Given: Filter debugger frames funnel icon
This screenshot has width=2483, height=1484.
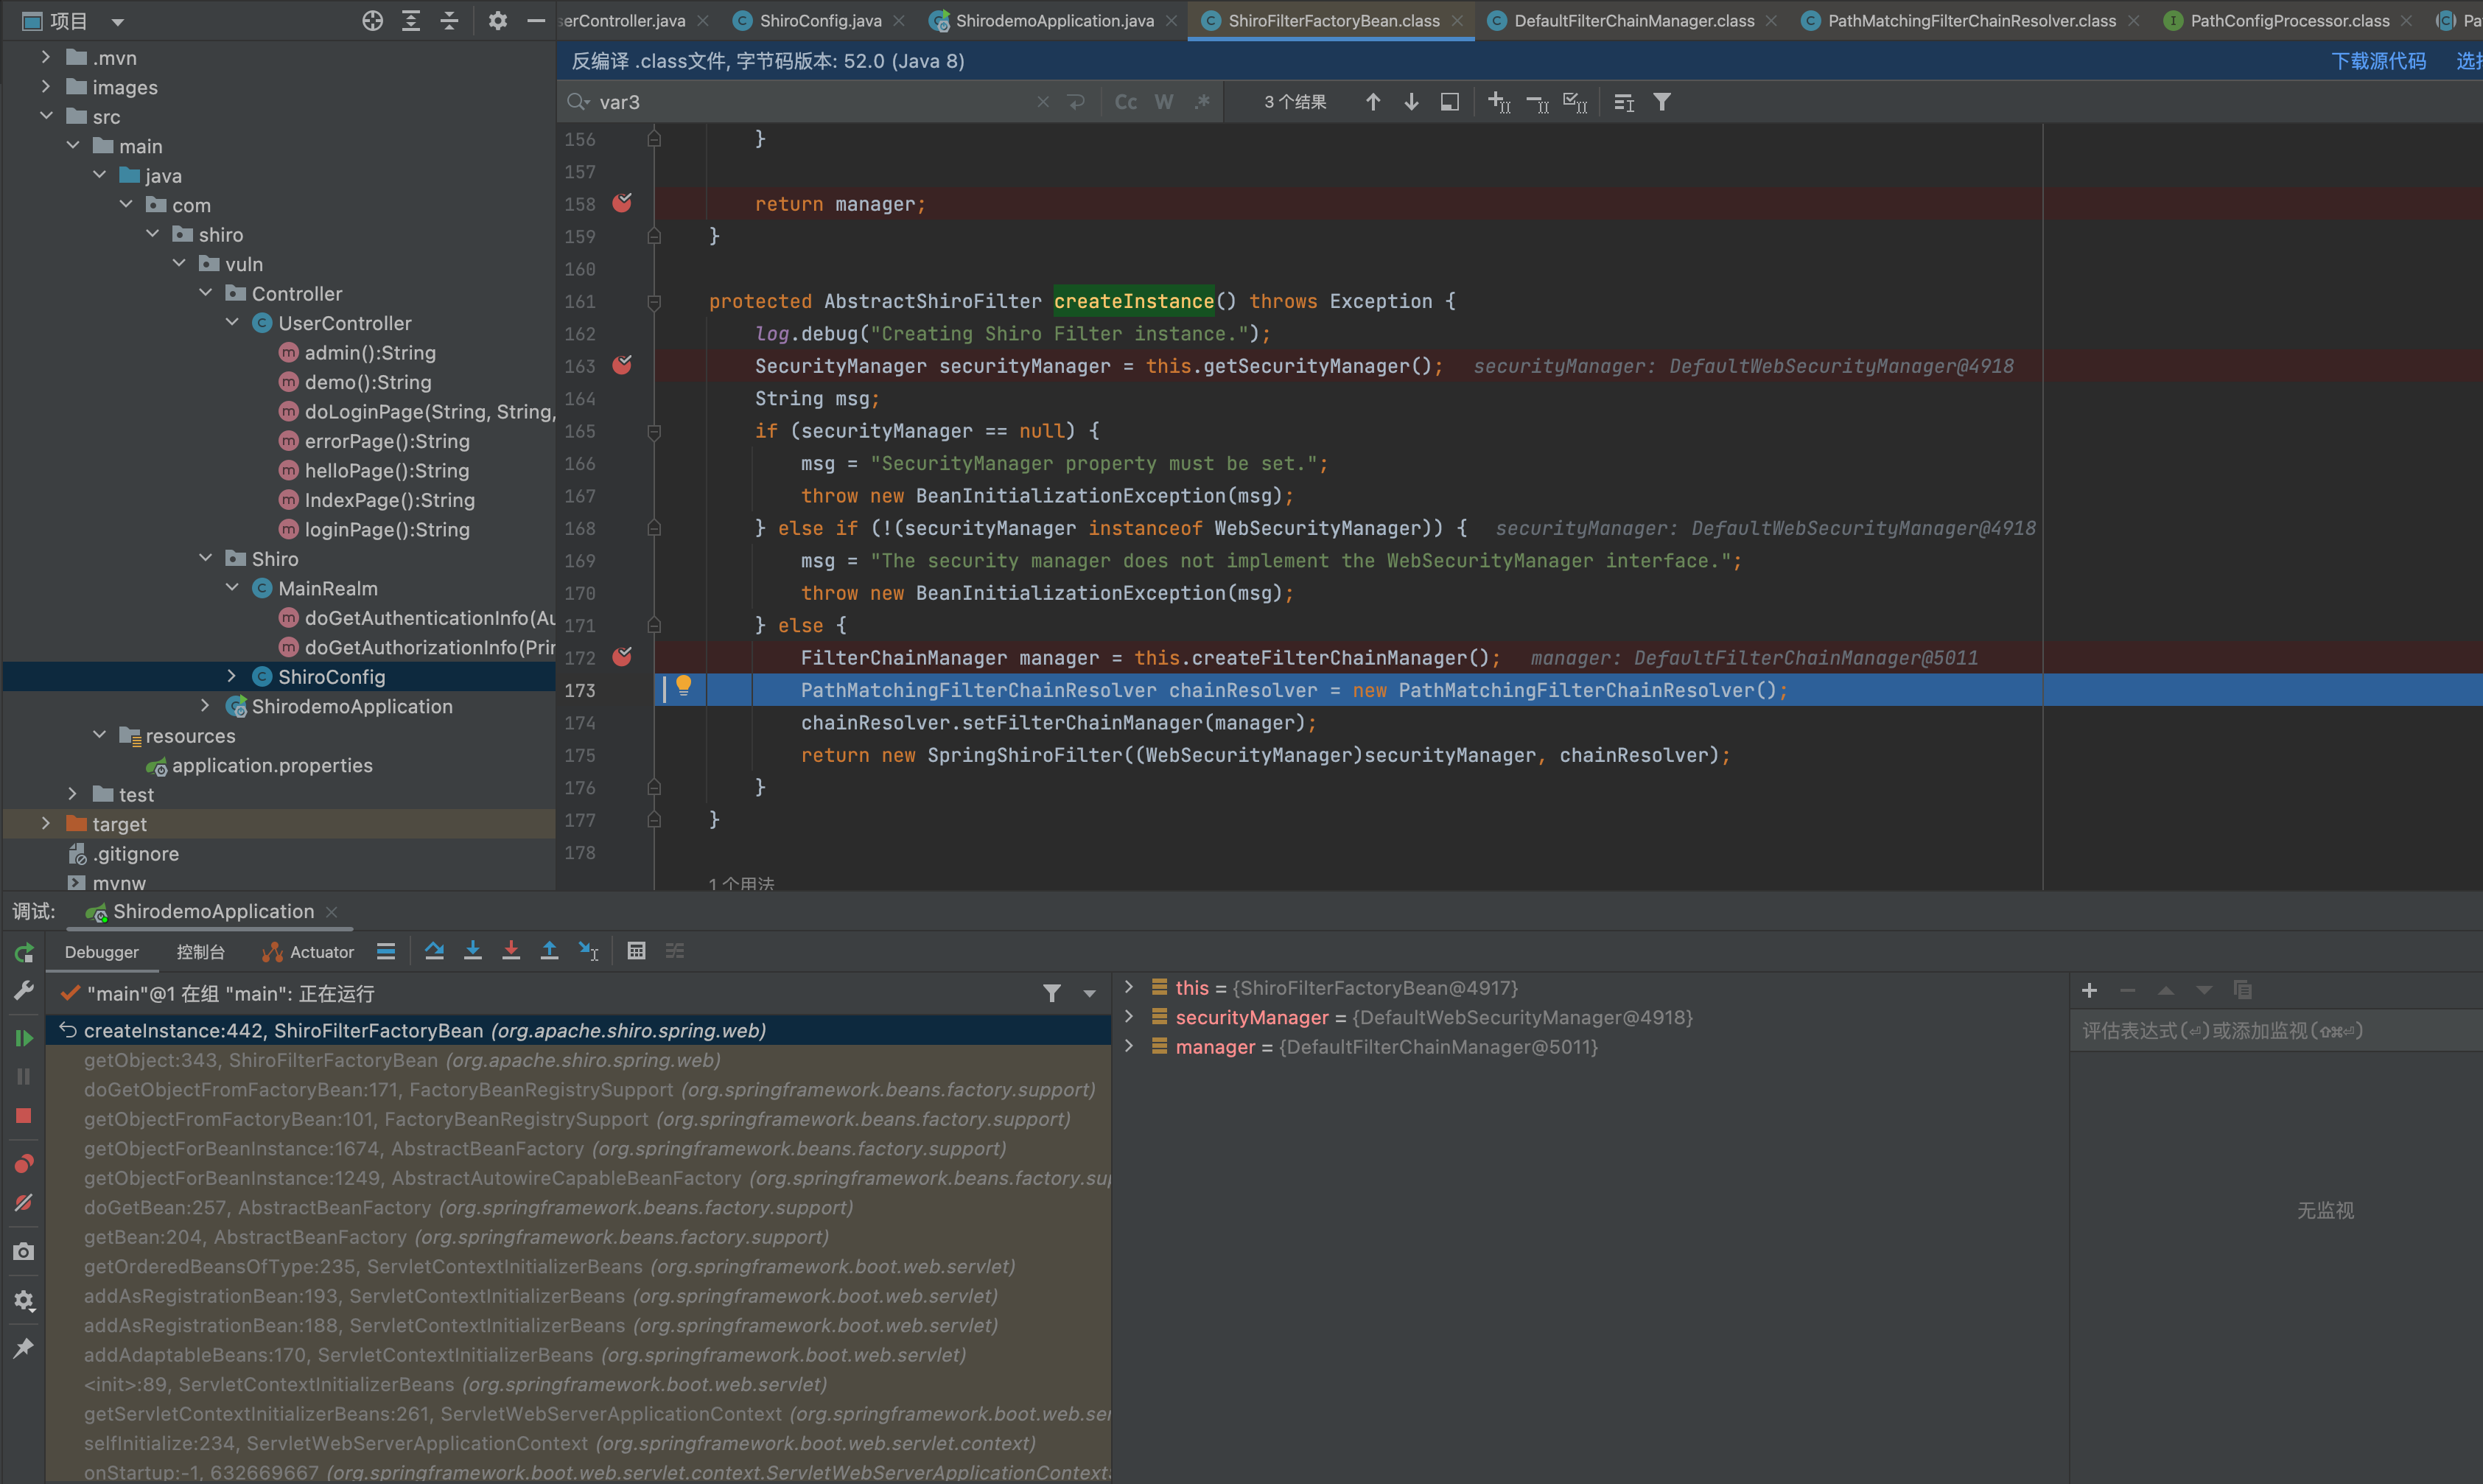Looking at the screenshot, I should coord(1052,993).
